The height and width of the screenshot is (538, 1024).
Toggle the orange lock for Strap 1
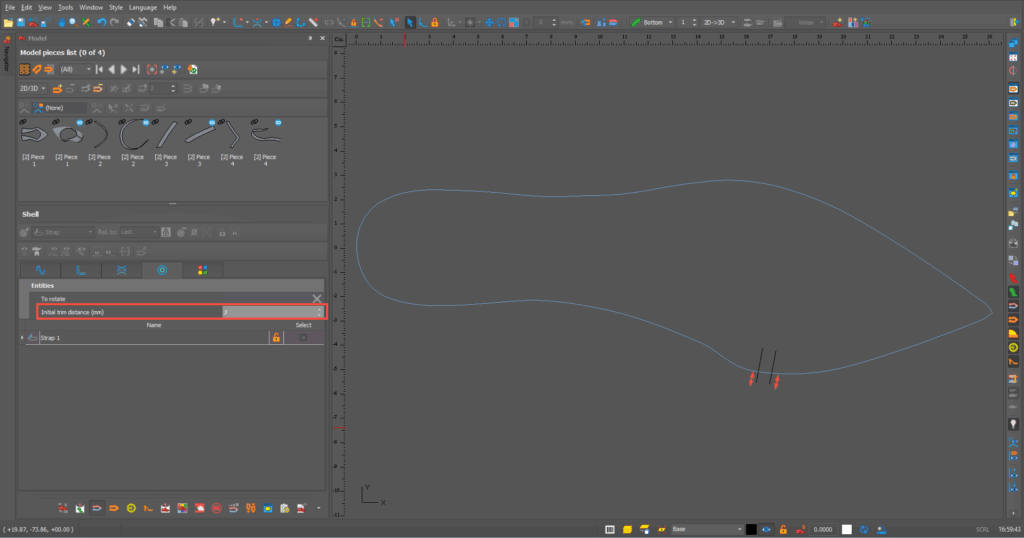tap(276, 338)
